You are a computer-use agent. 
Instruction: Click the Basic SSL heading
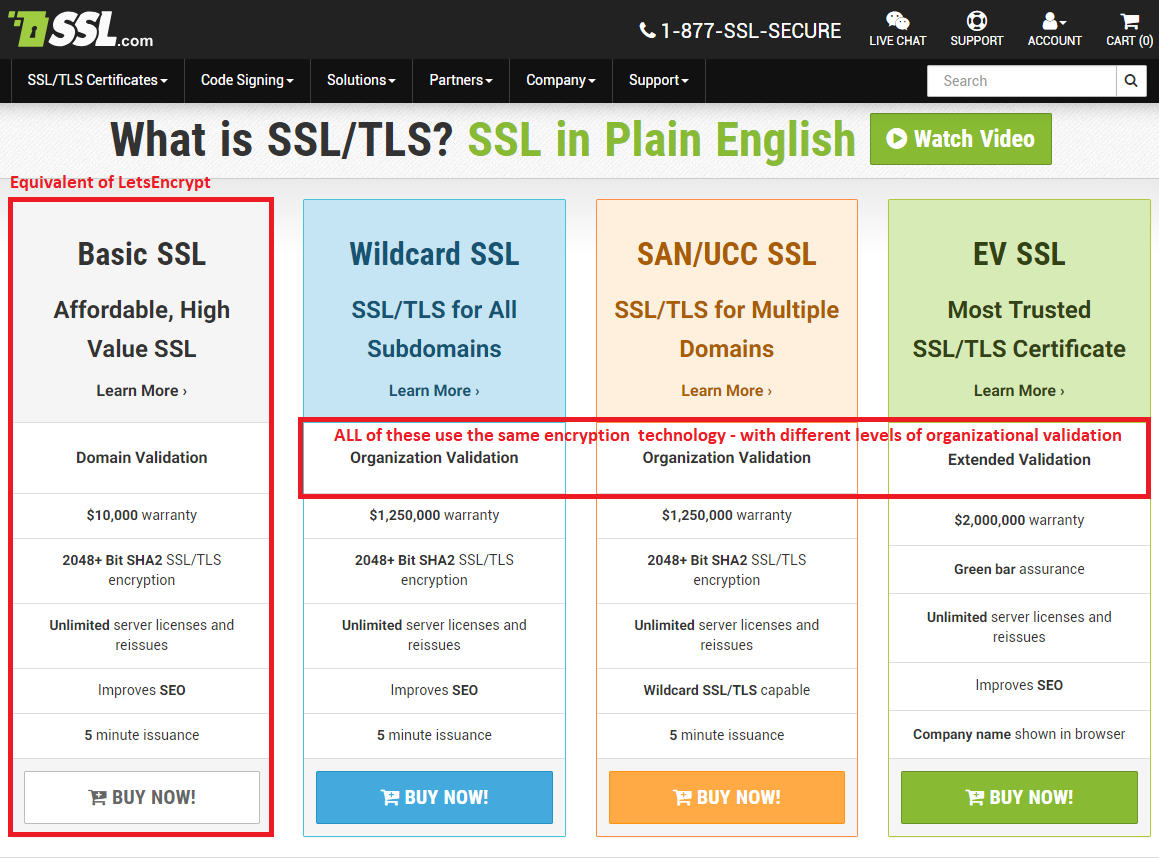(142, 254)
